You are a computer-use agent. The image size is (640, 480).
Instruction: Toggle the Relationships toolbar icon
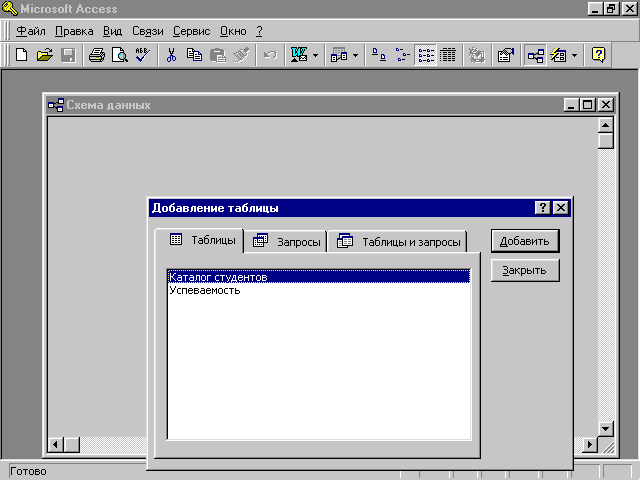point(535,55)
